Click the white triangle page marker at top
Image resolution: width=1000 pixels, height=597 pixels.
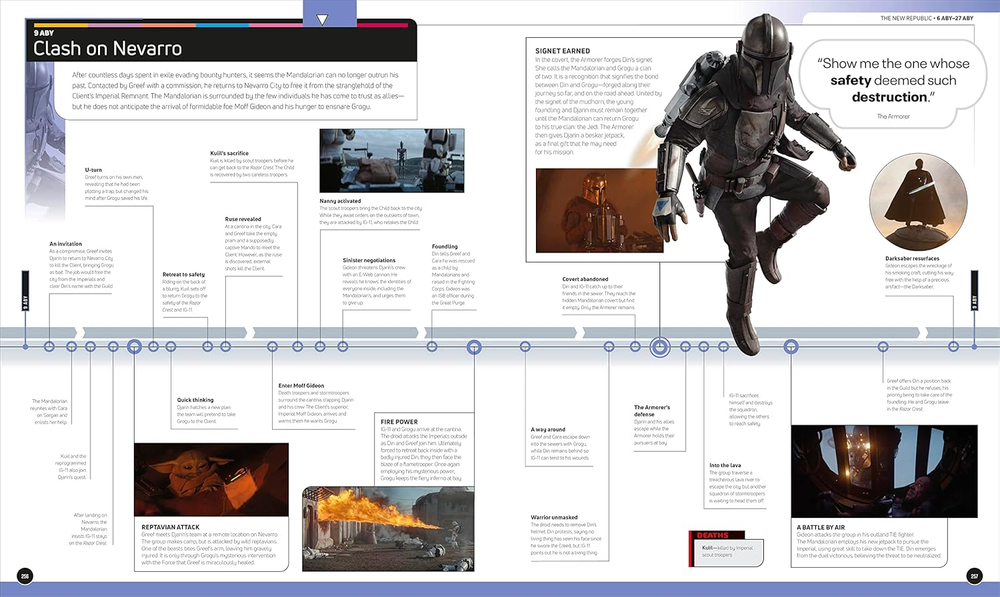point(322,18)
